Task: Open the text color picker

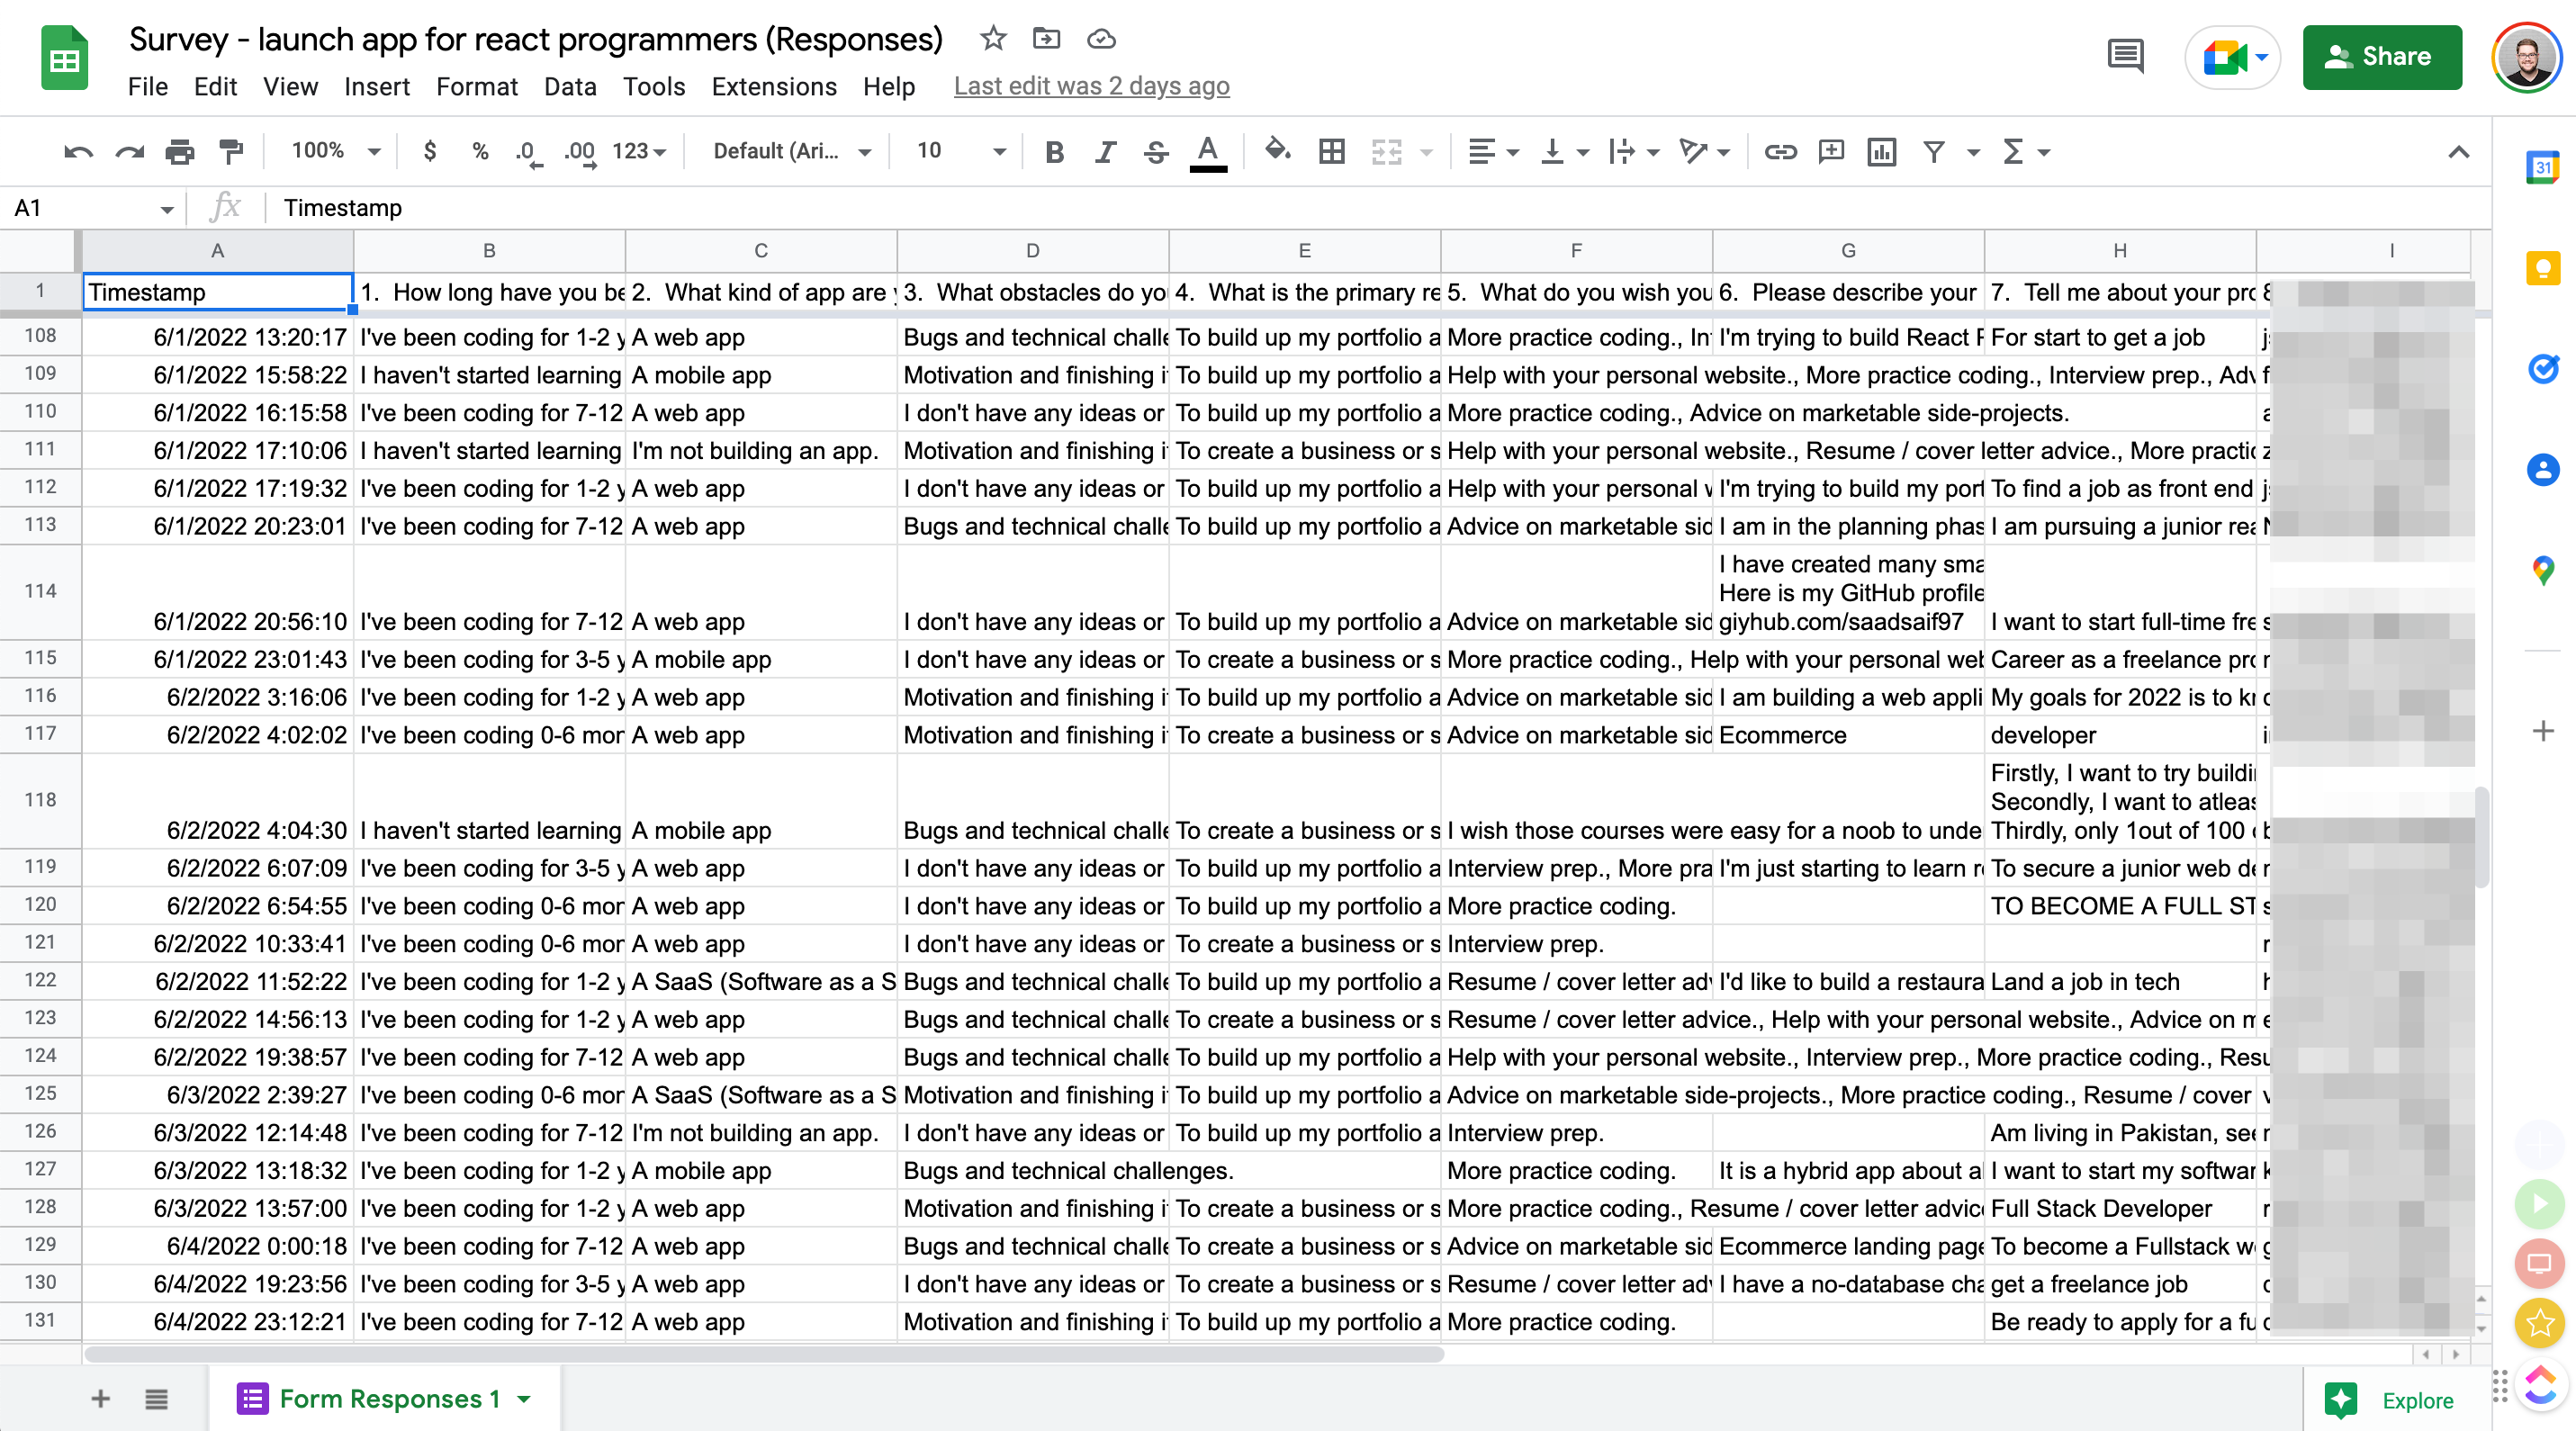Action: point(1208,152)
